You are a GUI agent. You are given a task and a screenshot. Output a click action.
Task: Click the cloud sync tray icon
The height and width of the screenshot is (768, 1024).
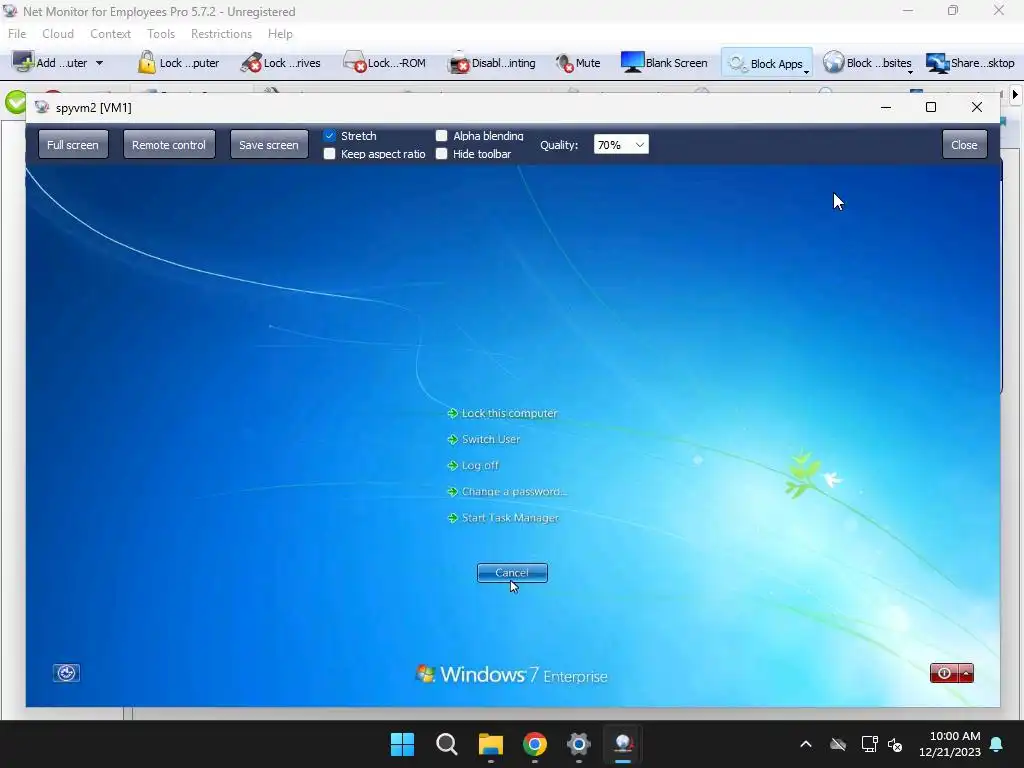[x=838, y=744]
